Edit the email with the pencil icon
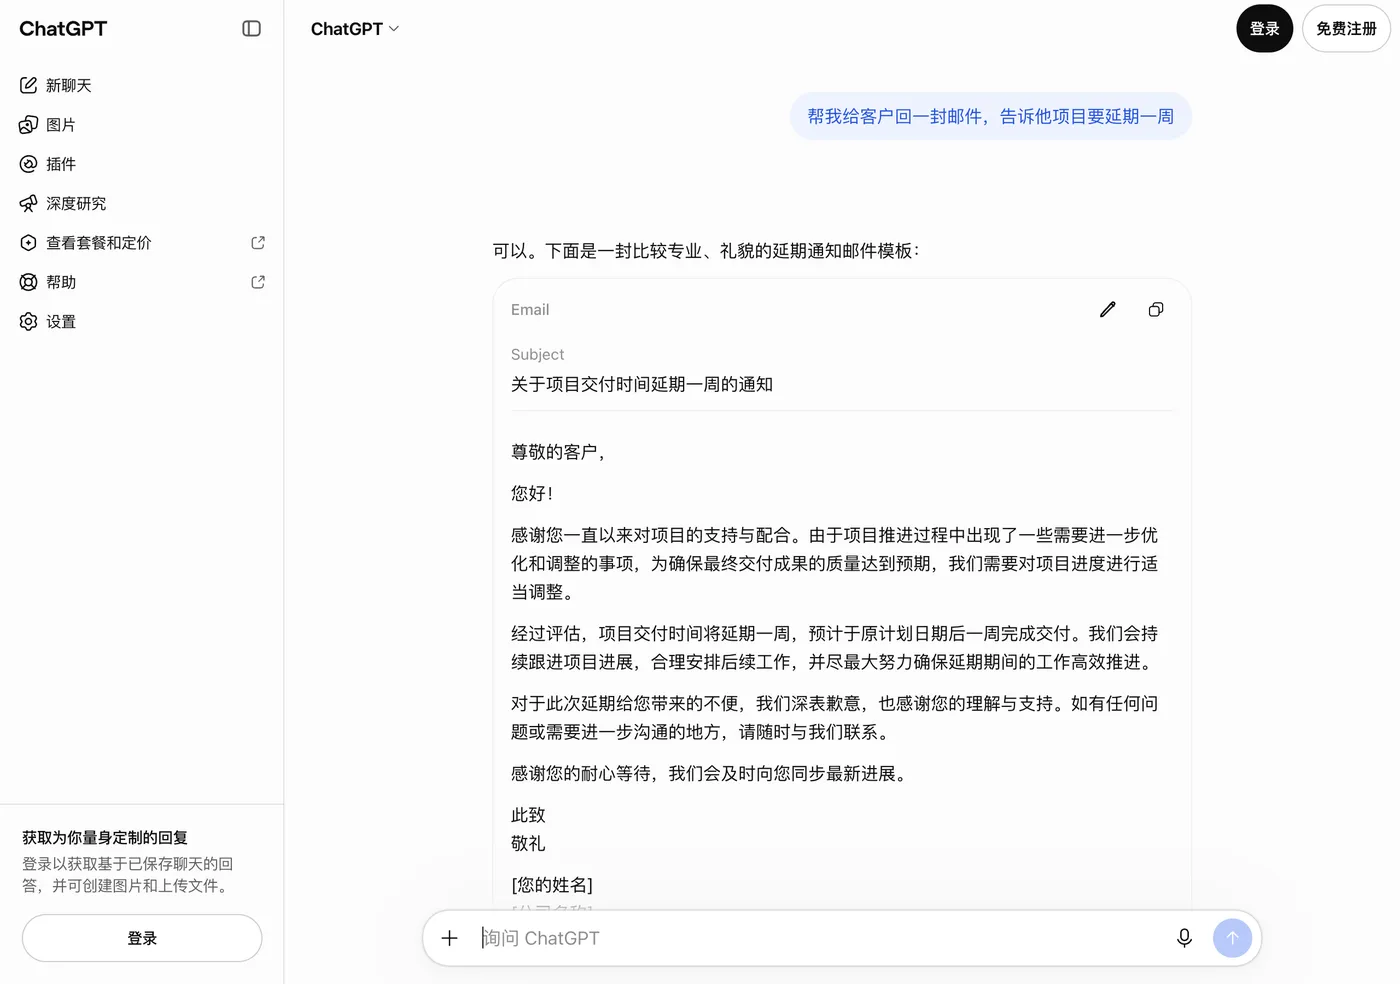Viewport: 1400px width, 984px height. click(x=1108, y=310)
